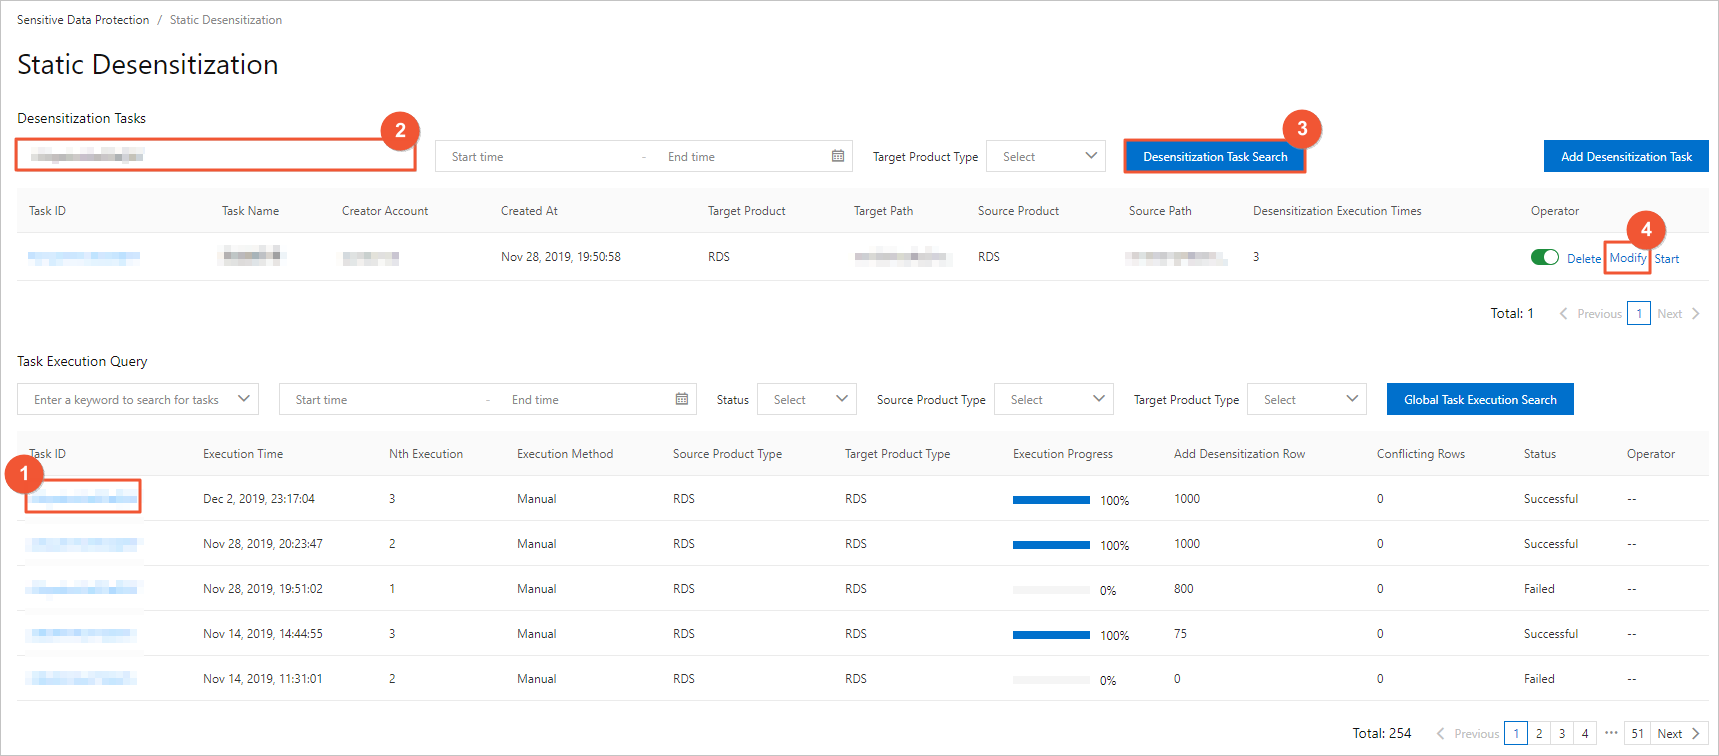Open task ID link executed Nov 28, 2019, 19:51:02

pyautogui.click(x=84, y=589)
